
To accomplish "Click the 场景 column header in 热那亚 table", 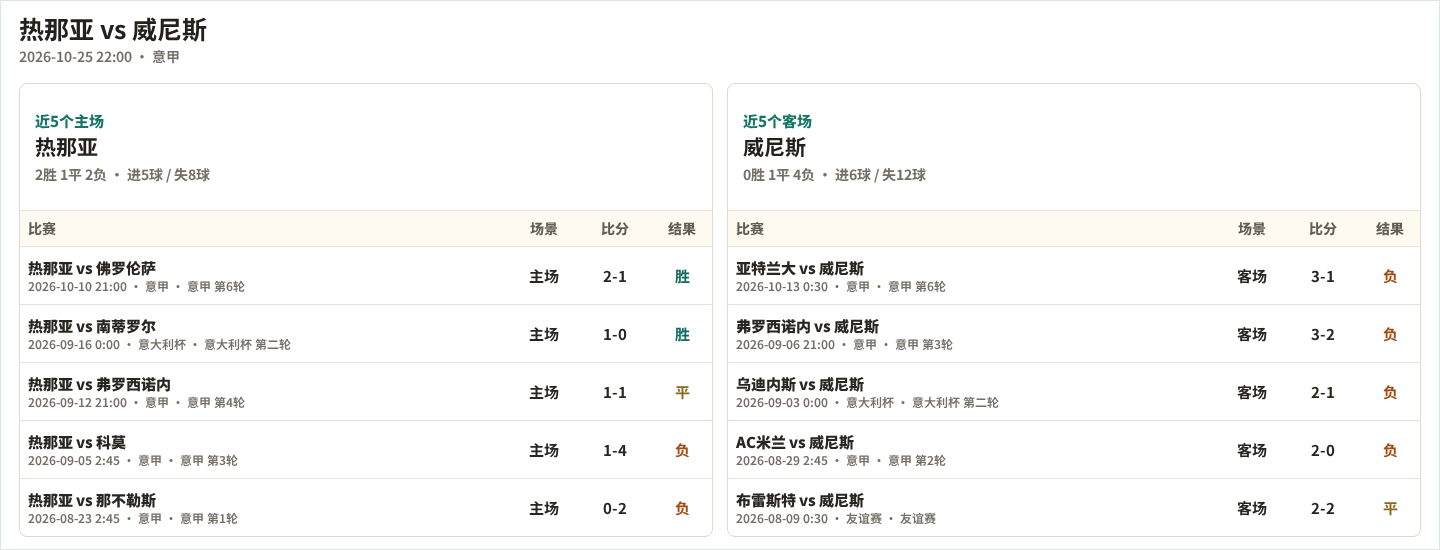I will pos(544,228).
